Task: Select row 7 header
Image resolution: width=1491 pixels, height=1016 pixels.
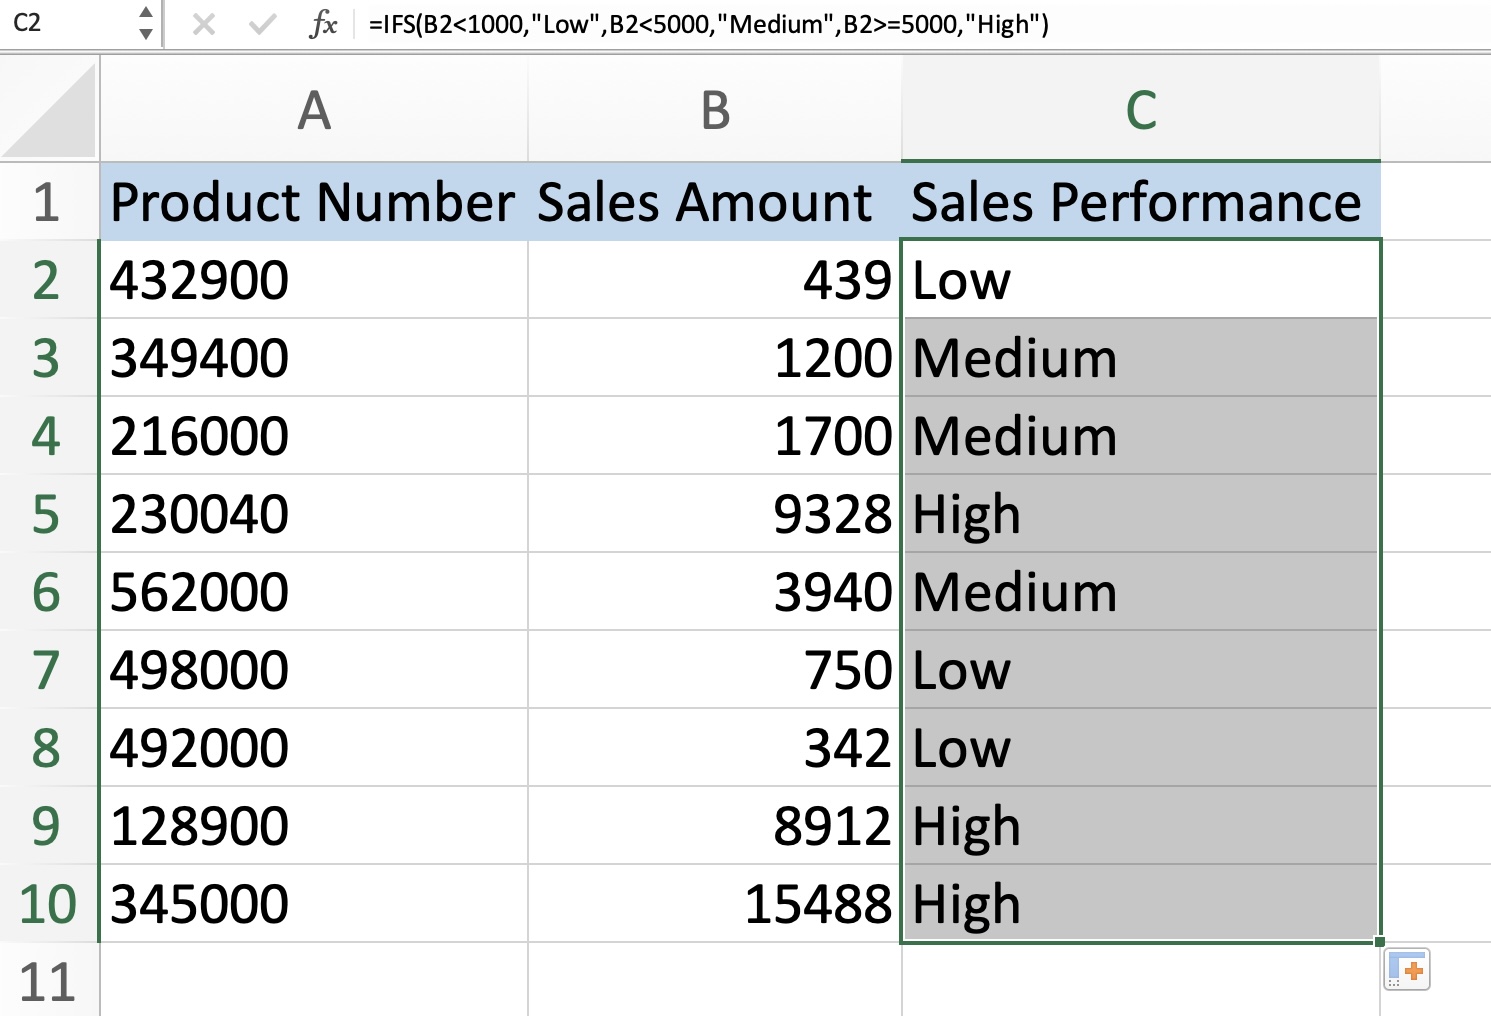Action: [48, 670]
